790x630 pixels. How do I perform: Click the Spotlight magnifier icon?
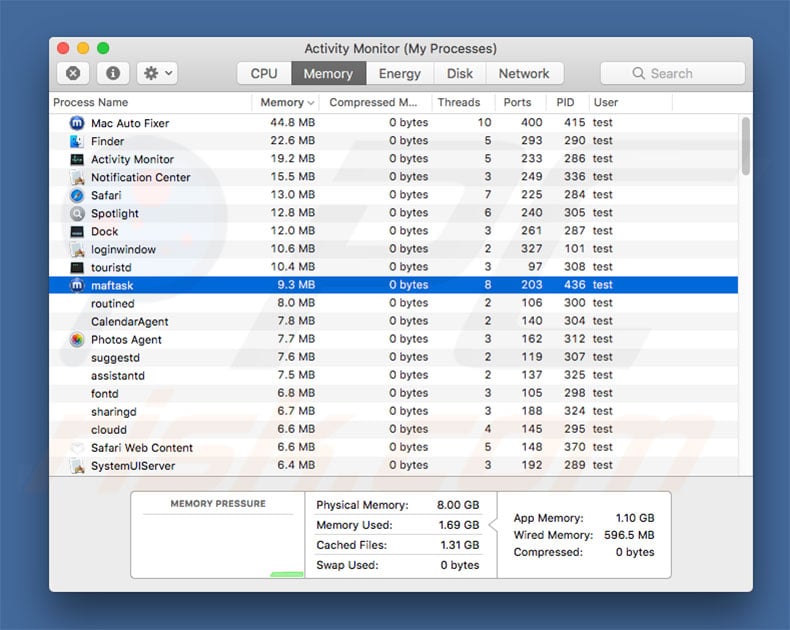click(x=77, y=213)
